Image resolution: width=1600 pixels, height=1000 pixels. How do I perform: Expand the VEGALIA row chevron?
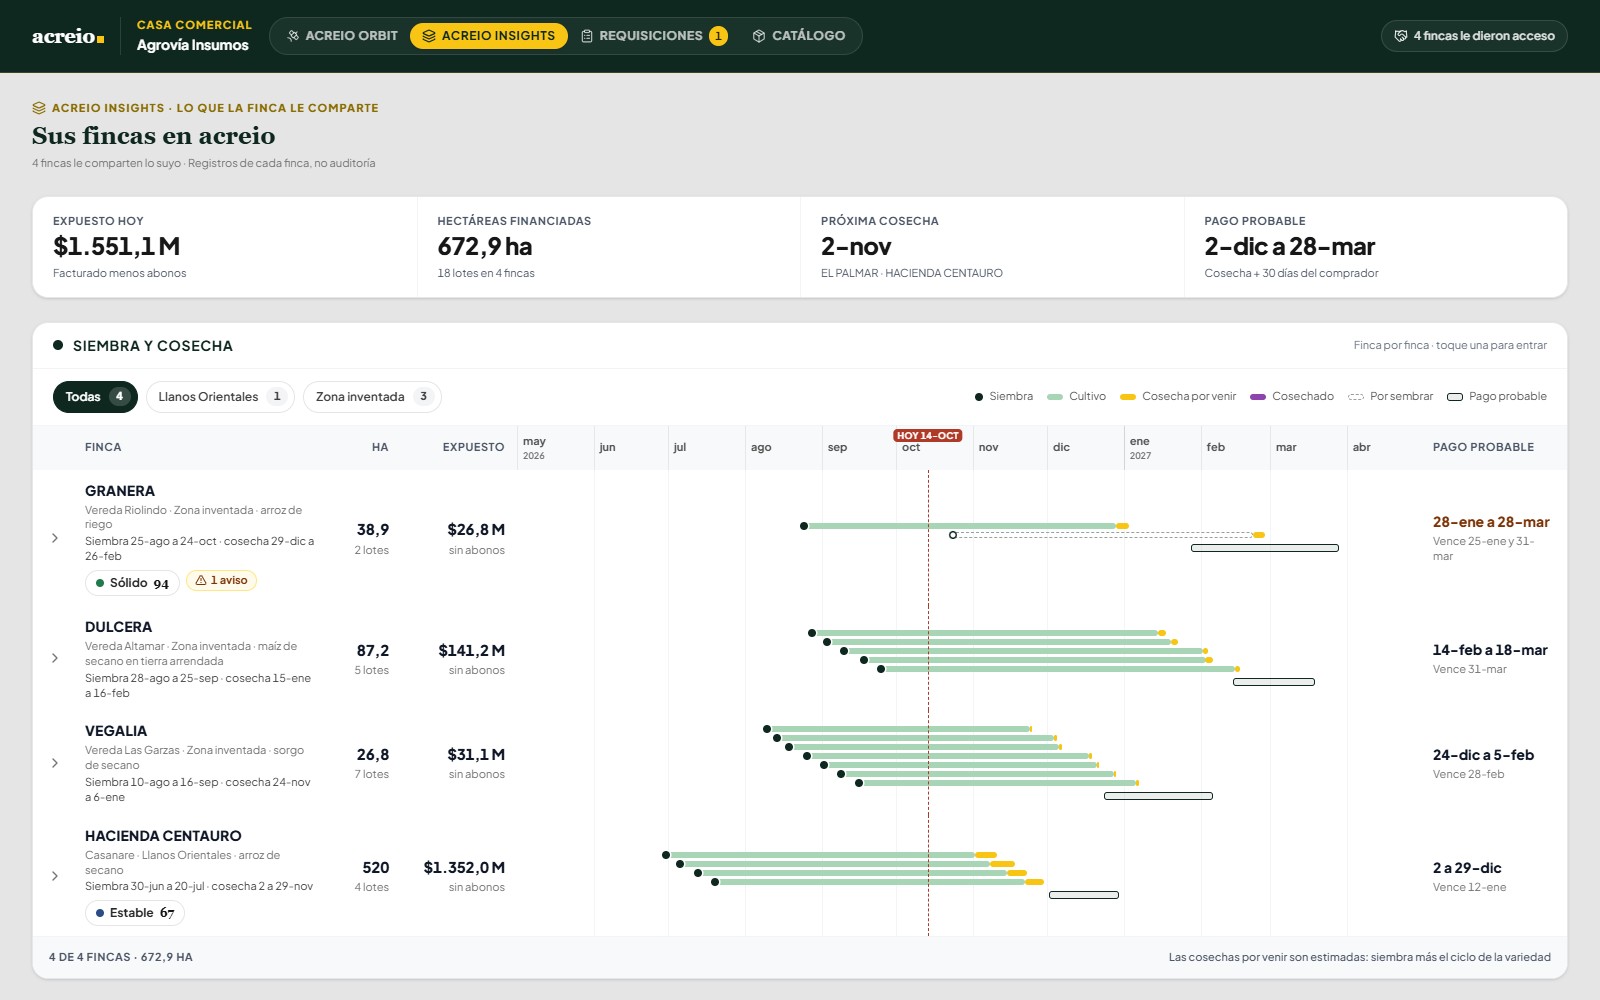[55, 763]
